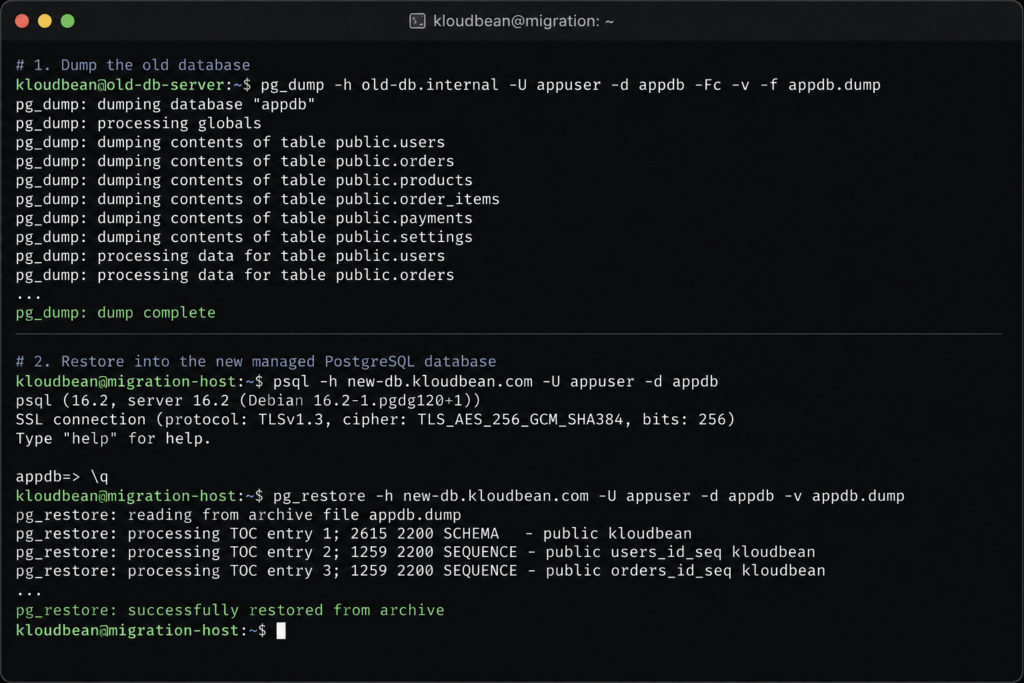
Task: Click the blinking cursor at the last prompt
Action: point(281,630)
